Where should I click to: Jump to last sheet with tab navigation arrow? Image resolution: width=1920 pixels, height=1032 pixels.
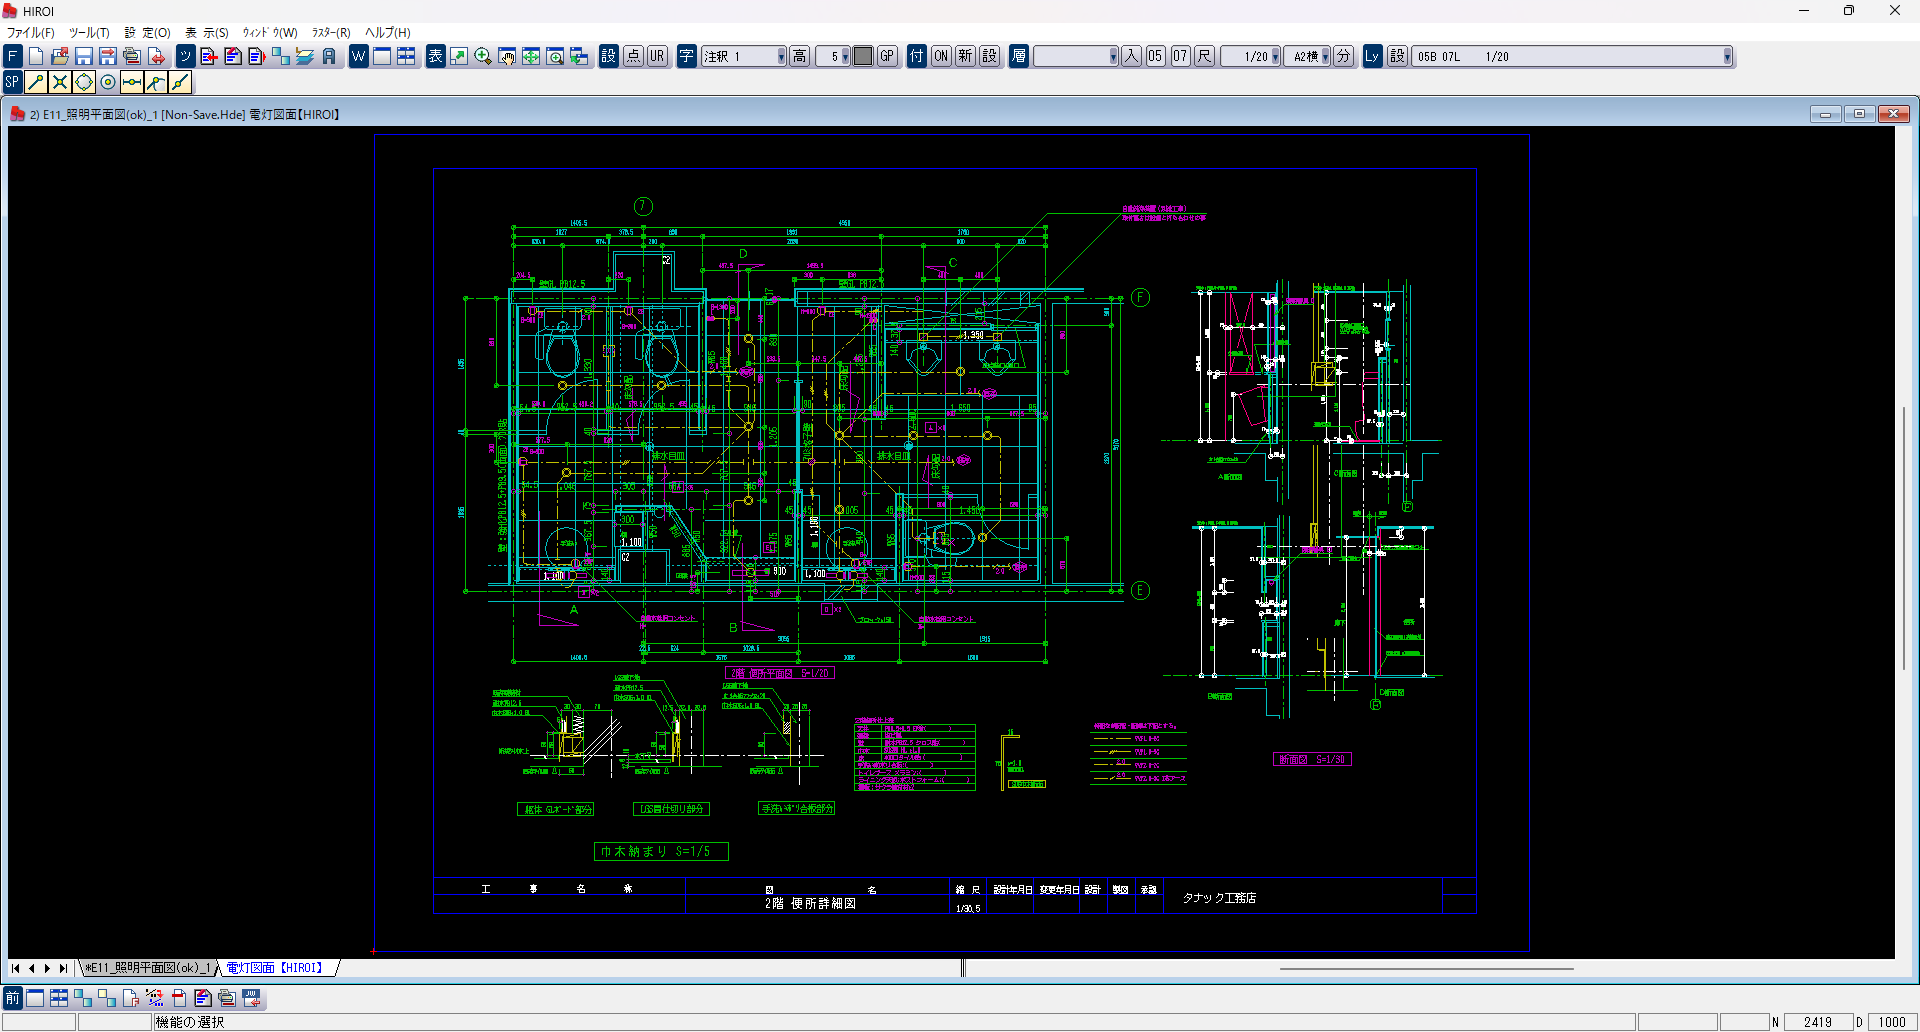click(x=63, y=968)
